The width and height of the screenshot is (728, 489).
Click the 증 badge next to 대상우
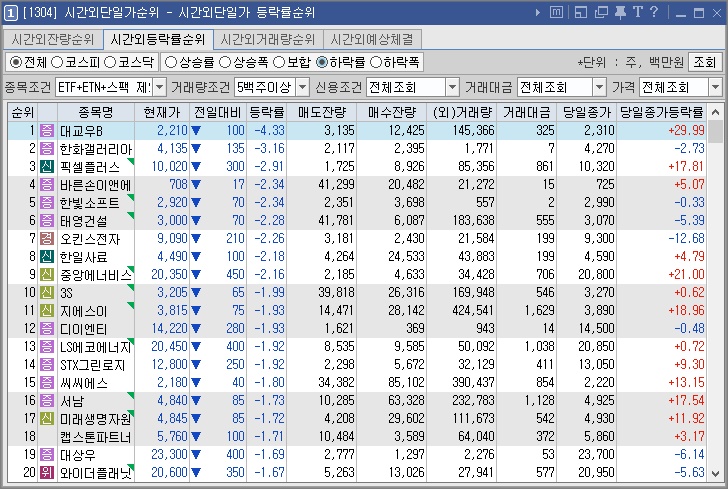click(x=47, y=455)
